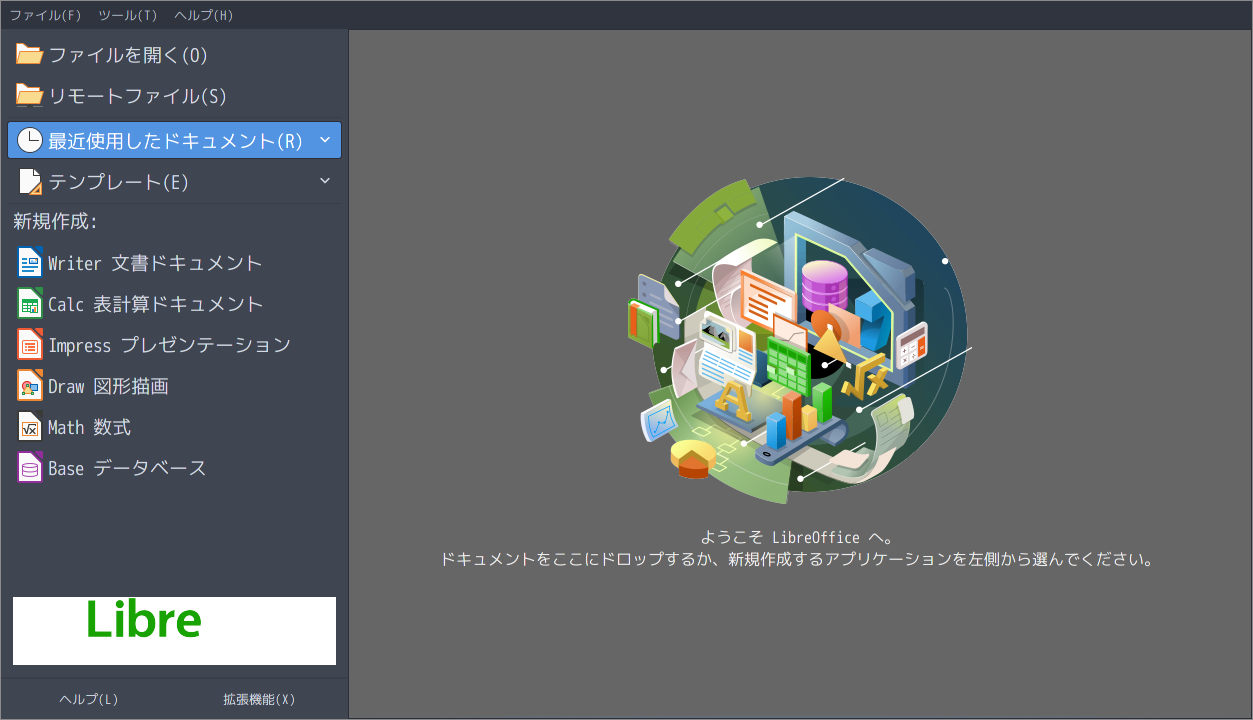Viewport: 1253px width, 720px height.
Task: Expand the templates dropdown arrow
Action: coord(324,181)
